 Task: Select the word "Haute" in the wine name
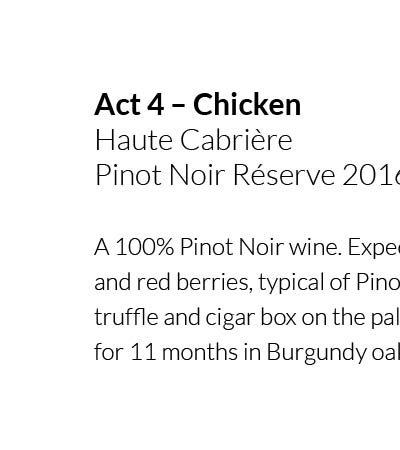(134, 140)
